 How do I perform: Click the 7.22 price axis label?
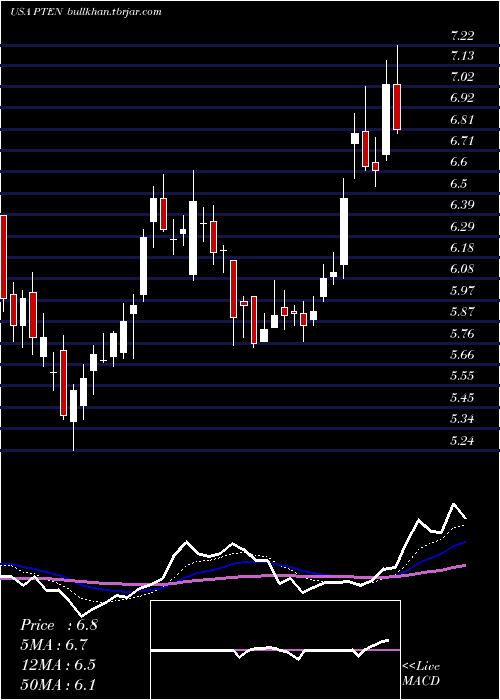pos(462,35)
